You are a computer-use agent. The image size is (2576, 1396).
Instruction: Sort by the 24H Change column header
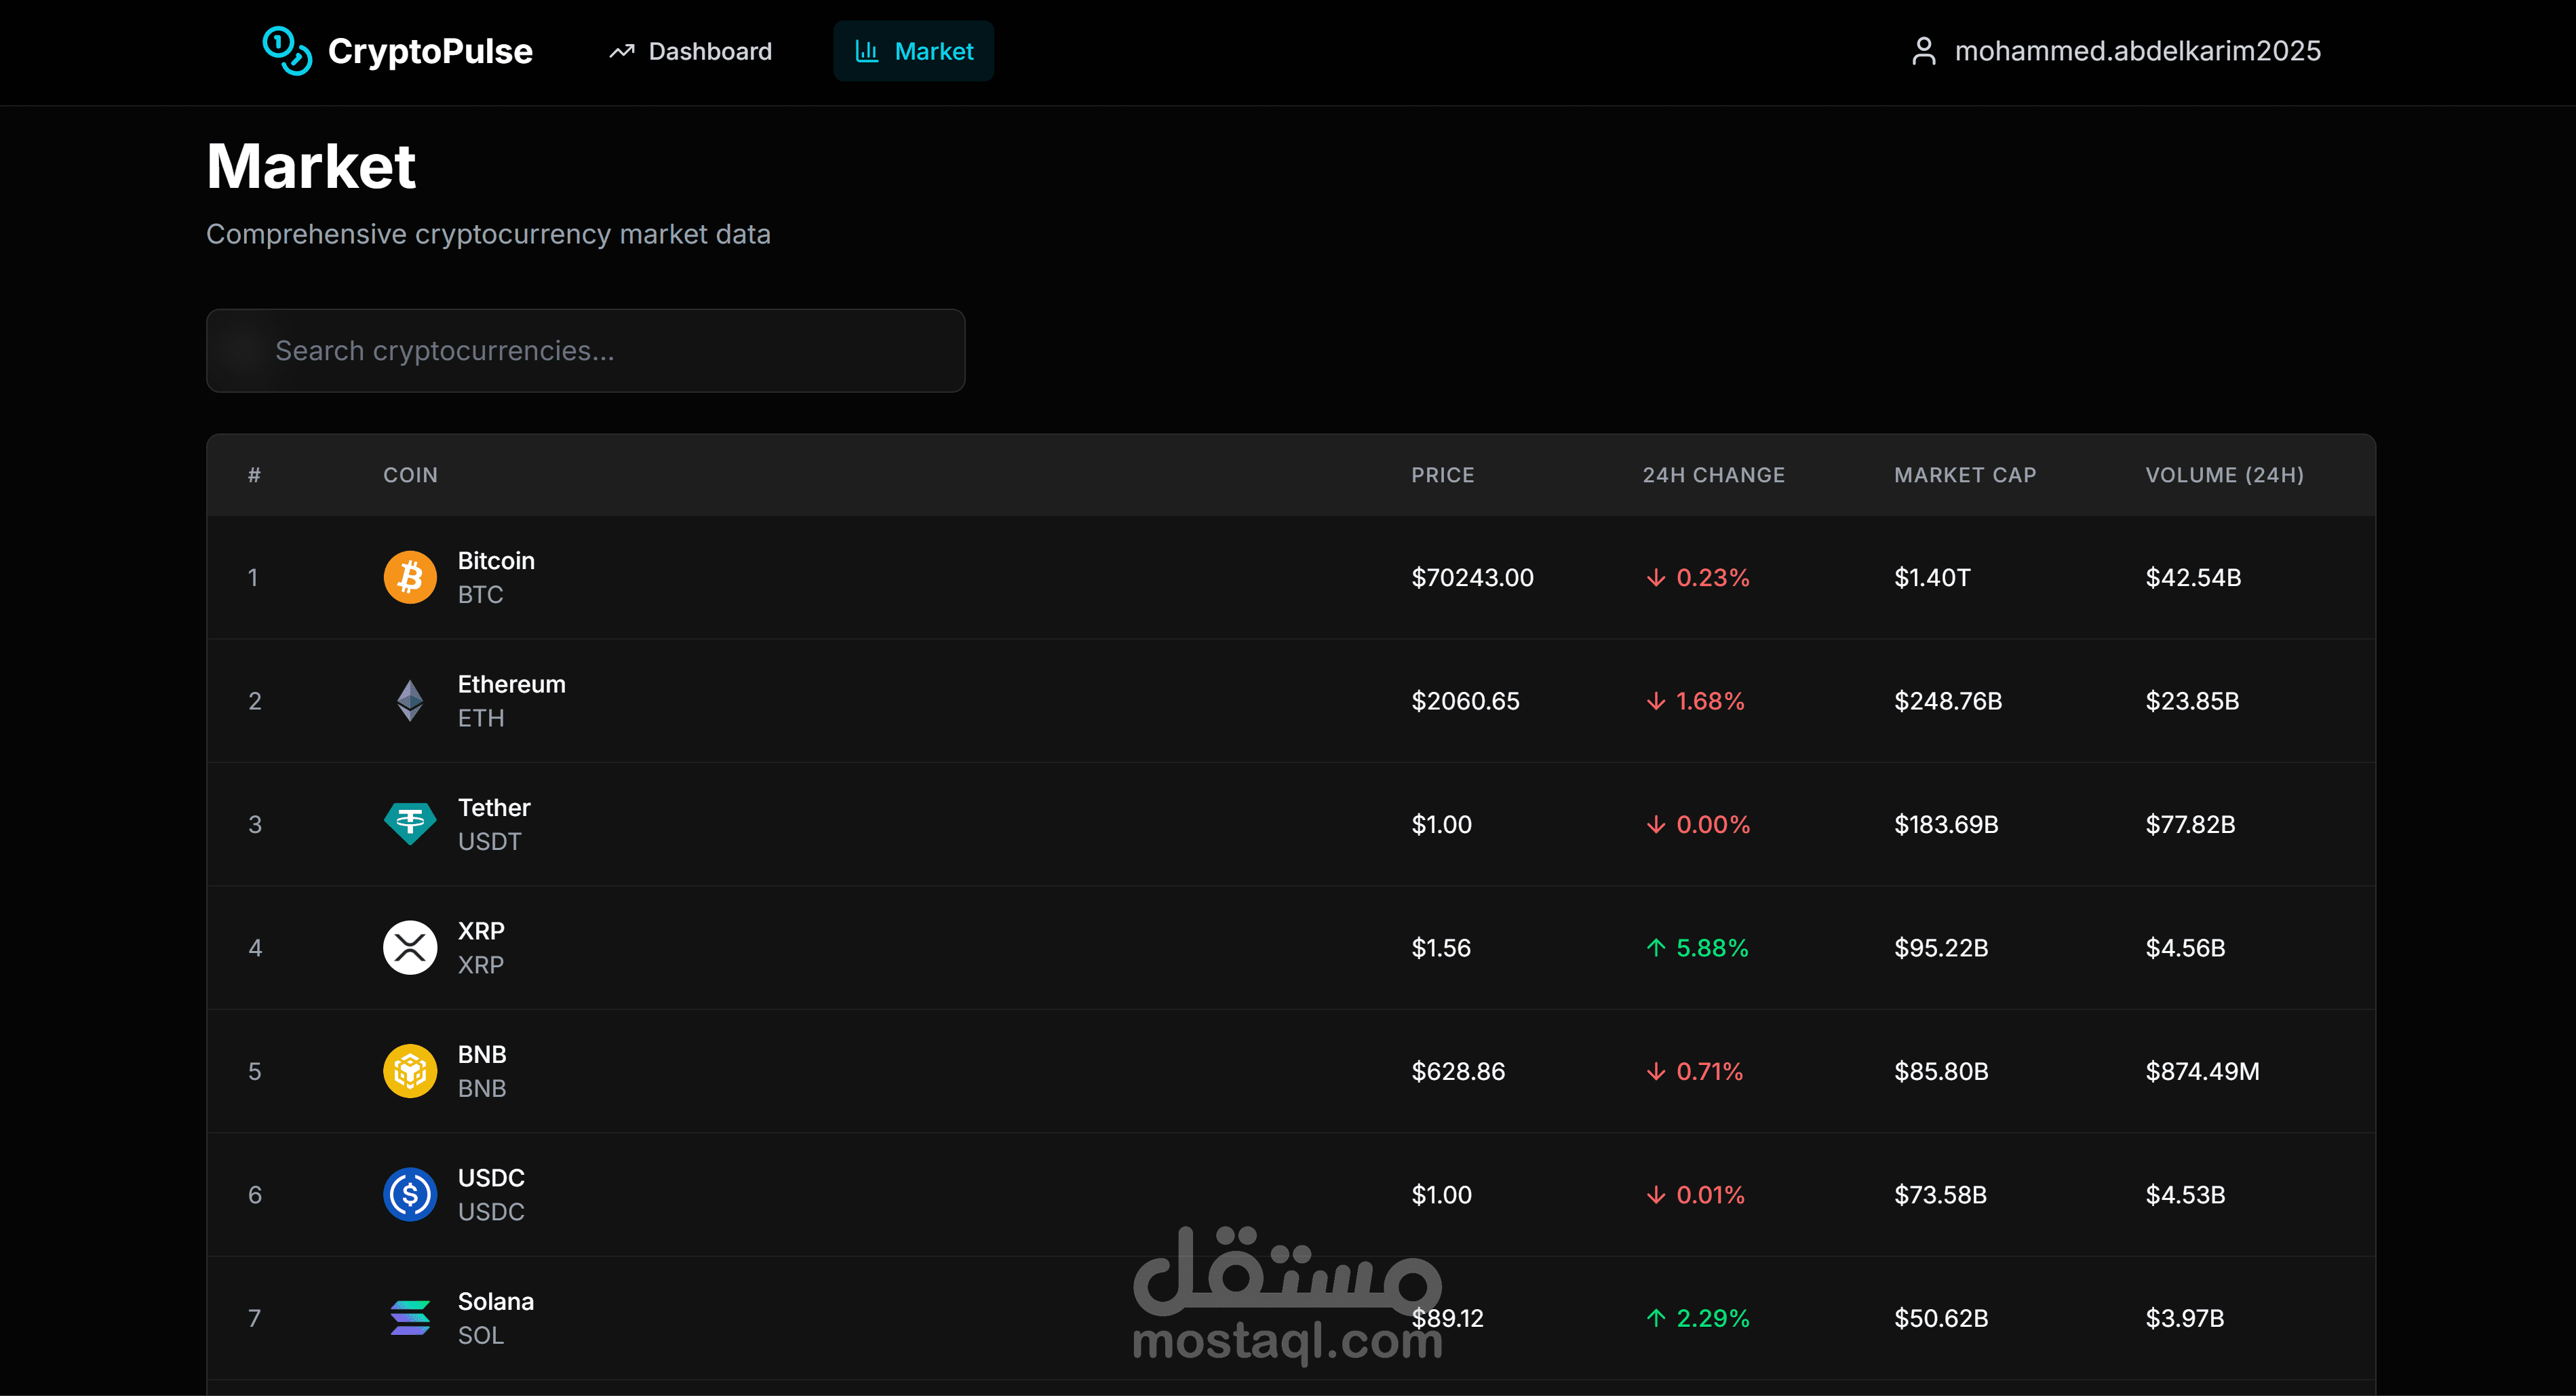(1713, 475)
